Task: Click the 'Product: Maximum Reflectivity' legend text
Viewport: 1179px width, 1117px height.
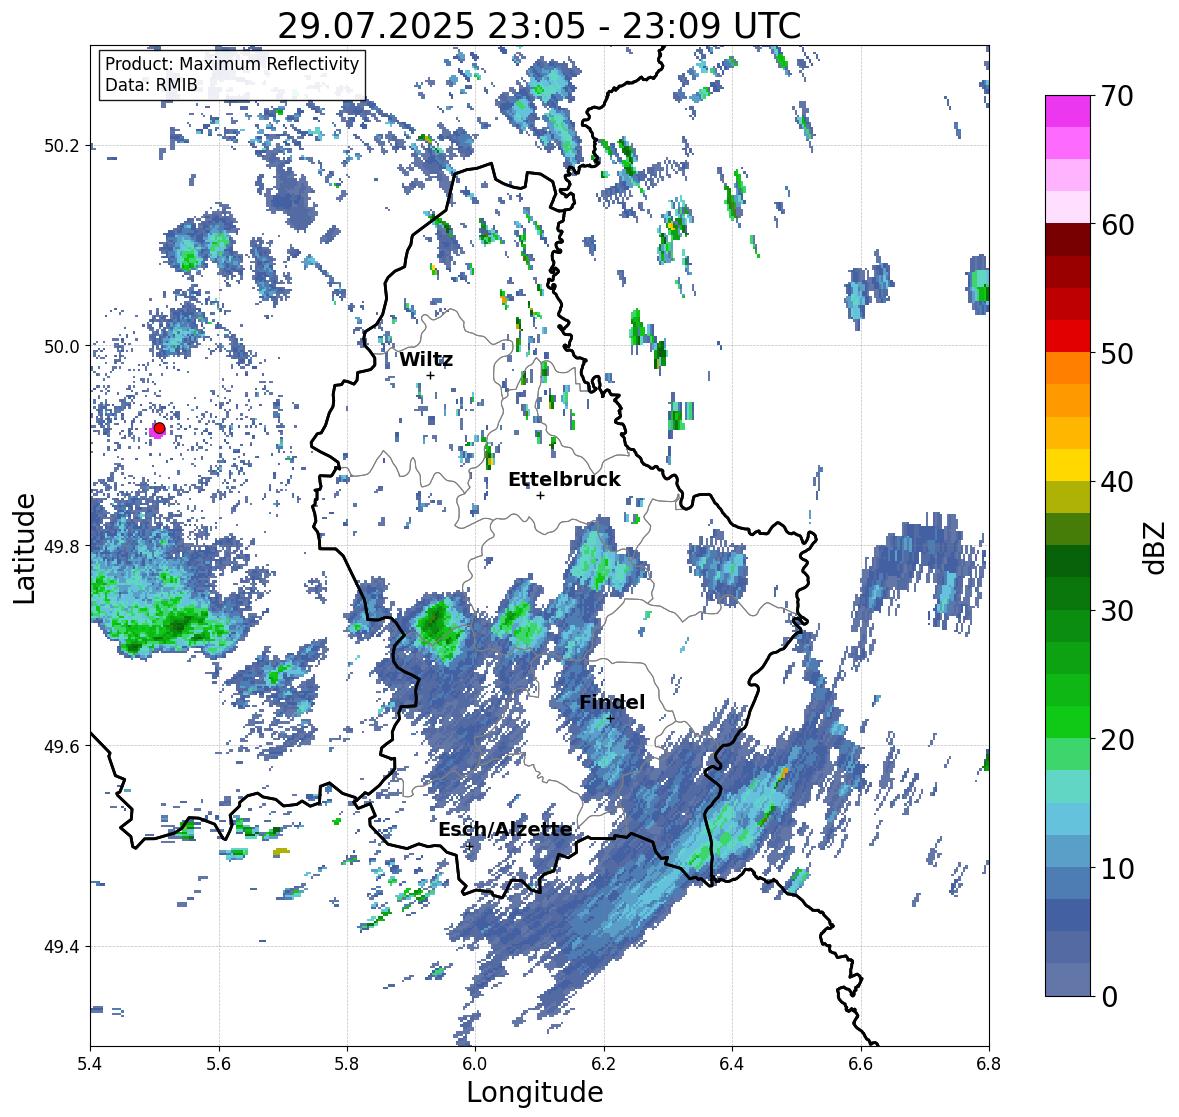Action: coord(232,64)
